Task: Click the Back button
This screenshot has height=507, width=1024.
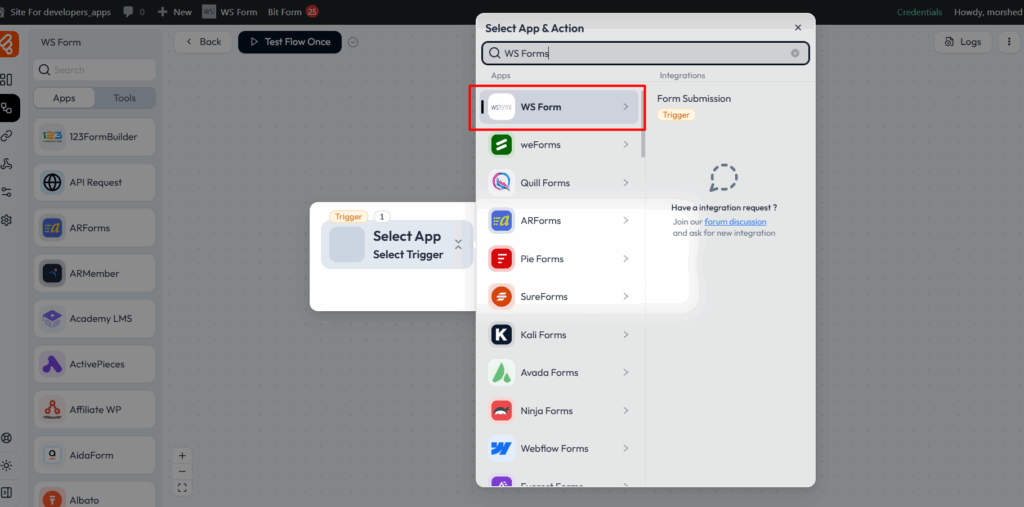Action: click(x=202, y=42)
